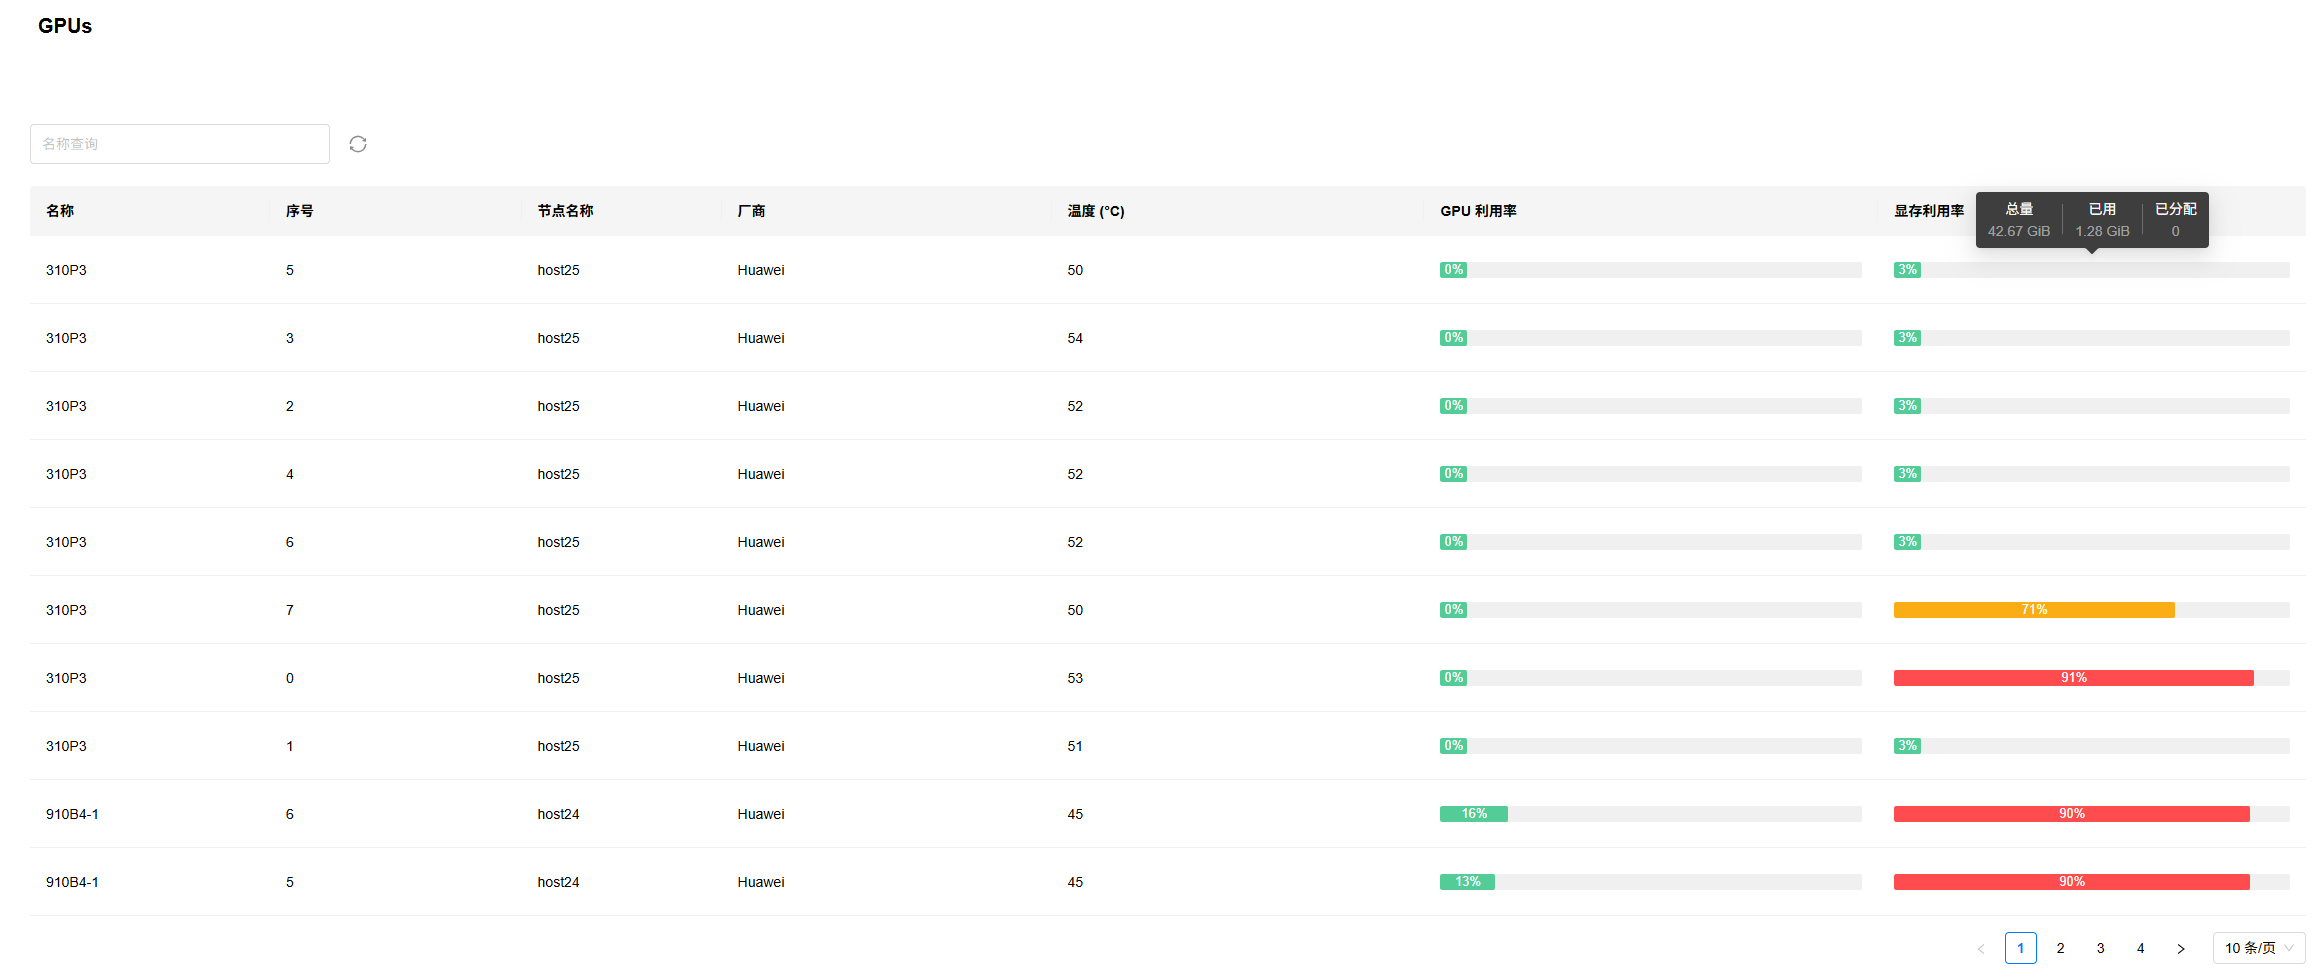Viewport: 2319px width, 977px height.
Task: Click the 厂商 column header
Action: click(x=751, y=211)
